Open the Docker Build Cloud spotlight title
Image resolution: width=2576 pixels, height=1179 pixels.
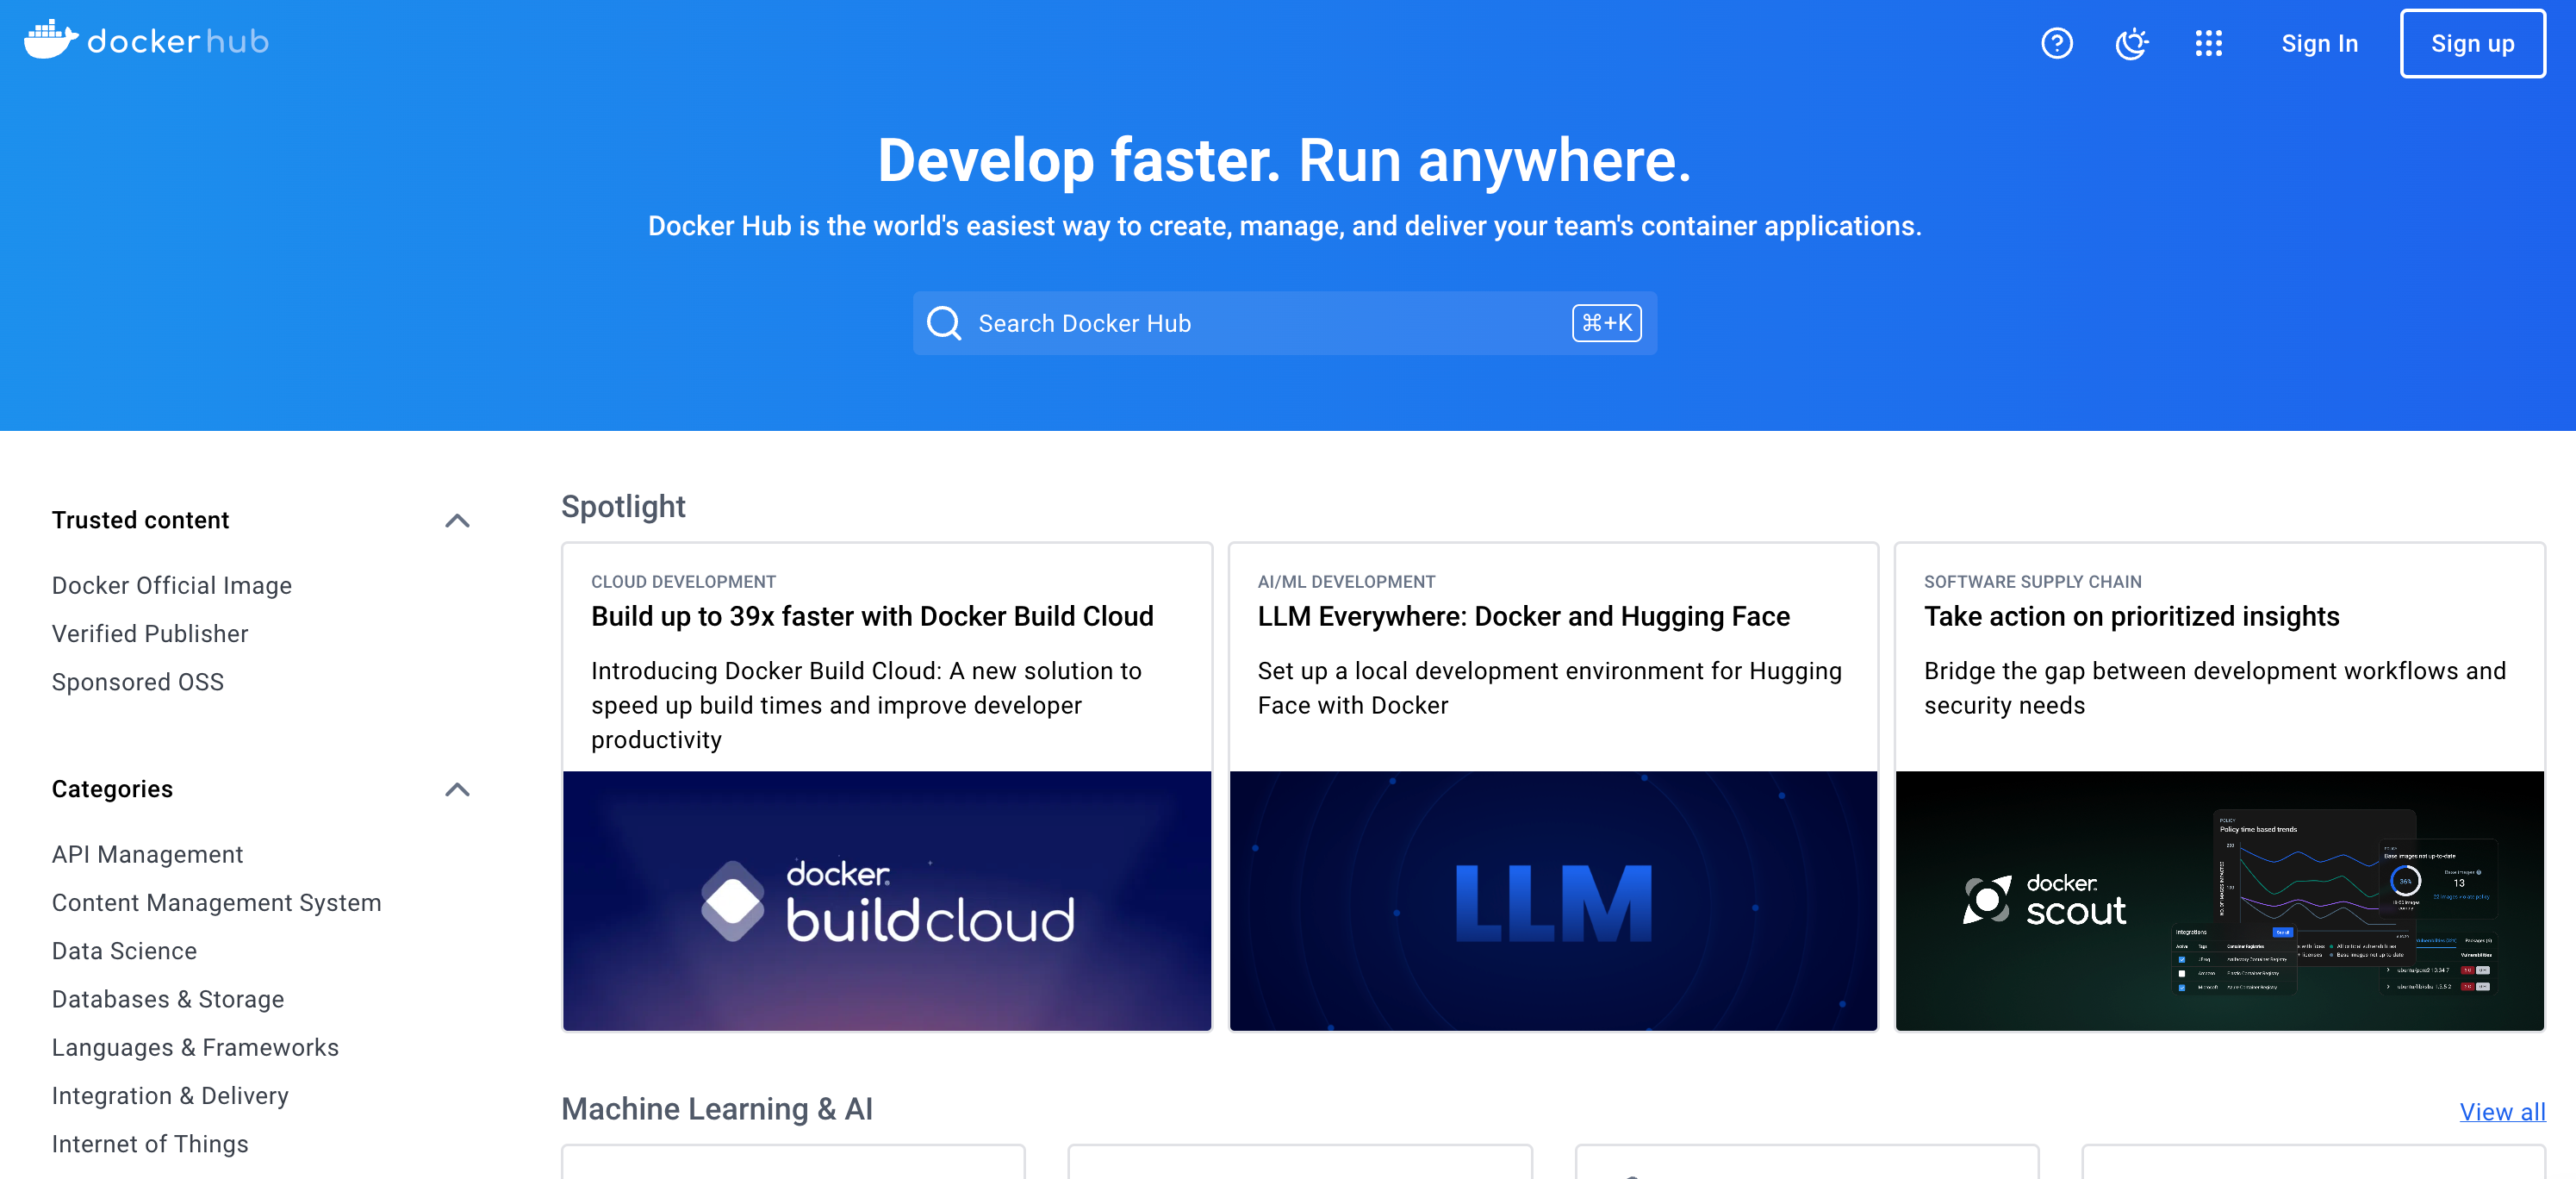click(x=872, y=616)
